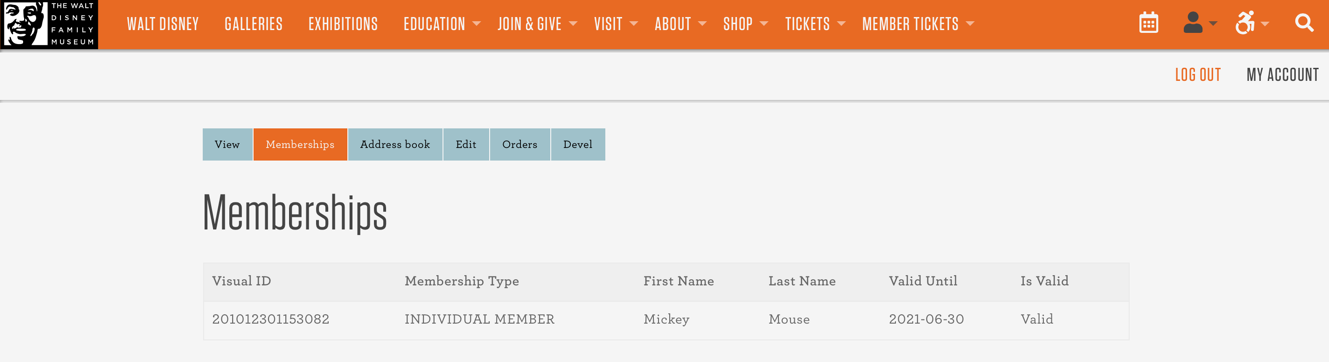The image size is (1329, 362).
Task: Select the Orders tab
Action: [520, 144]
